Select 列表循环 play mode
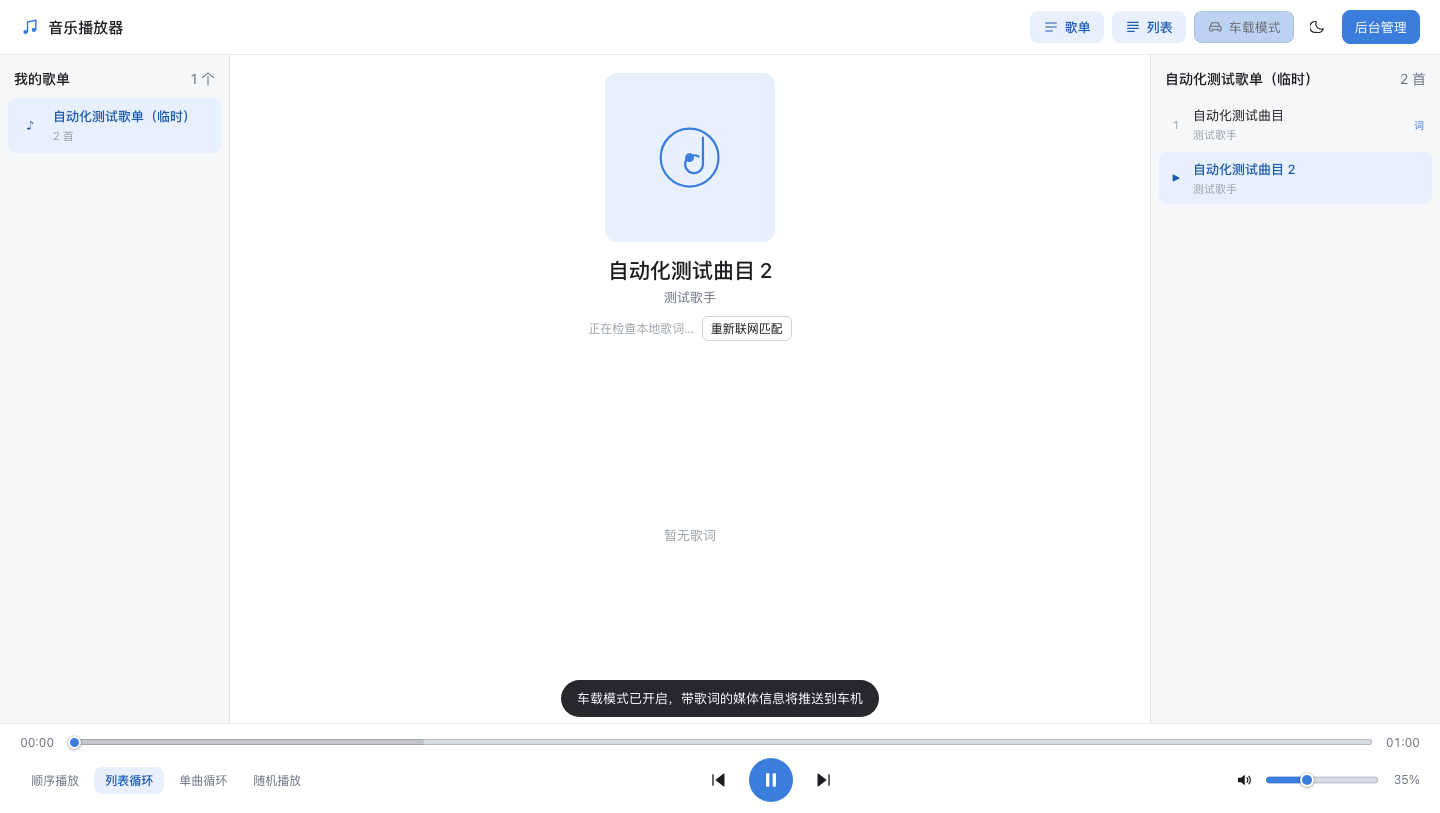Image resolution: width=1440 pixels, height=813 pixels. pyautogui.click(x=129, y=781)
